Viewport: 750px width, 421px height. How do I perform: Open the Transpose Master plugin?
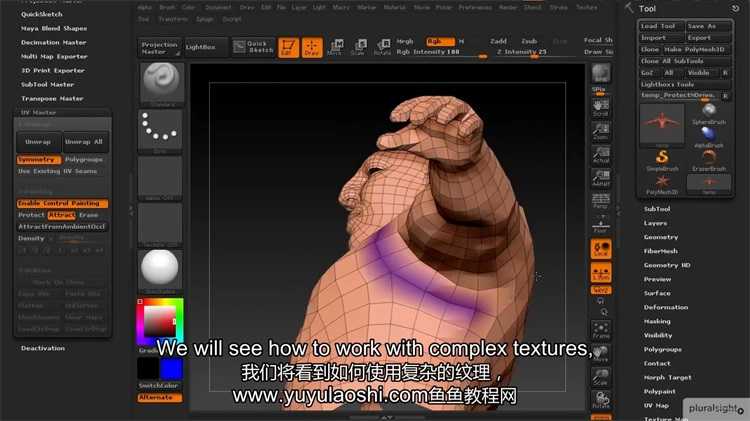(52, 98)
